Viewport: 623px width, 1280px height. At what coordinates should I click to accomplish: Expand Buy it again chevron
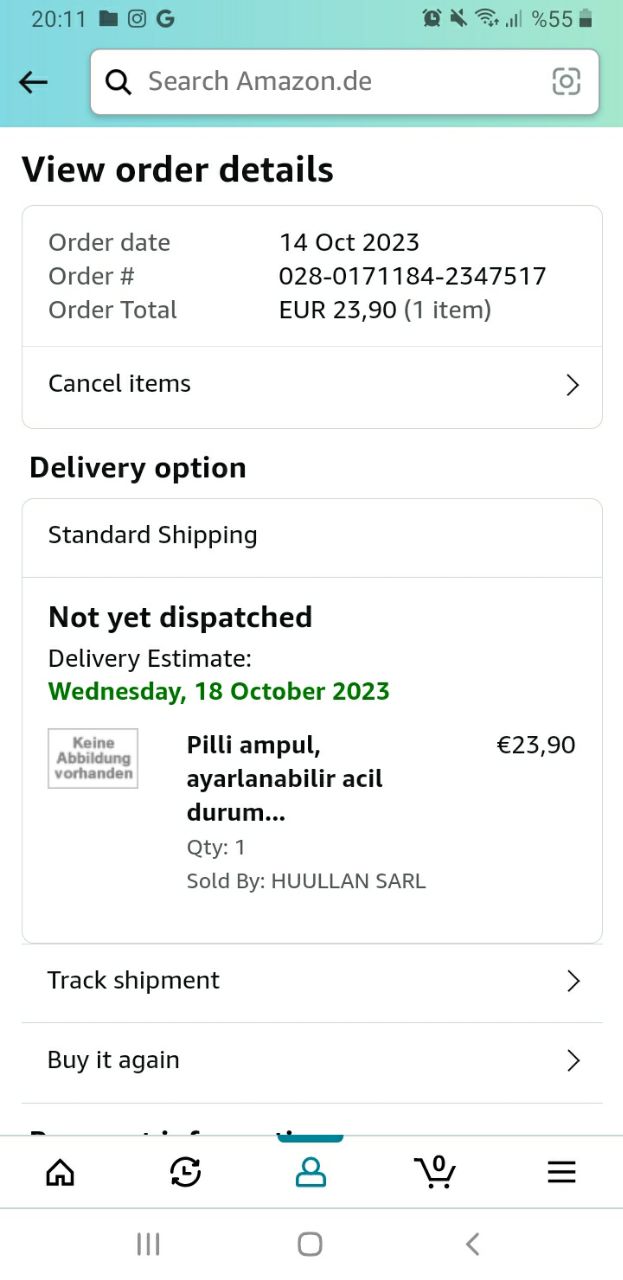573,1061
